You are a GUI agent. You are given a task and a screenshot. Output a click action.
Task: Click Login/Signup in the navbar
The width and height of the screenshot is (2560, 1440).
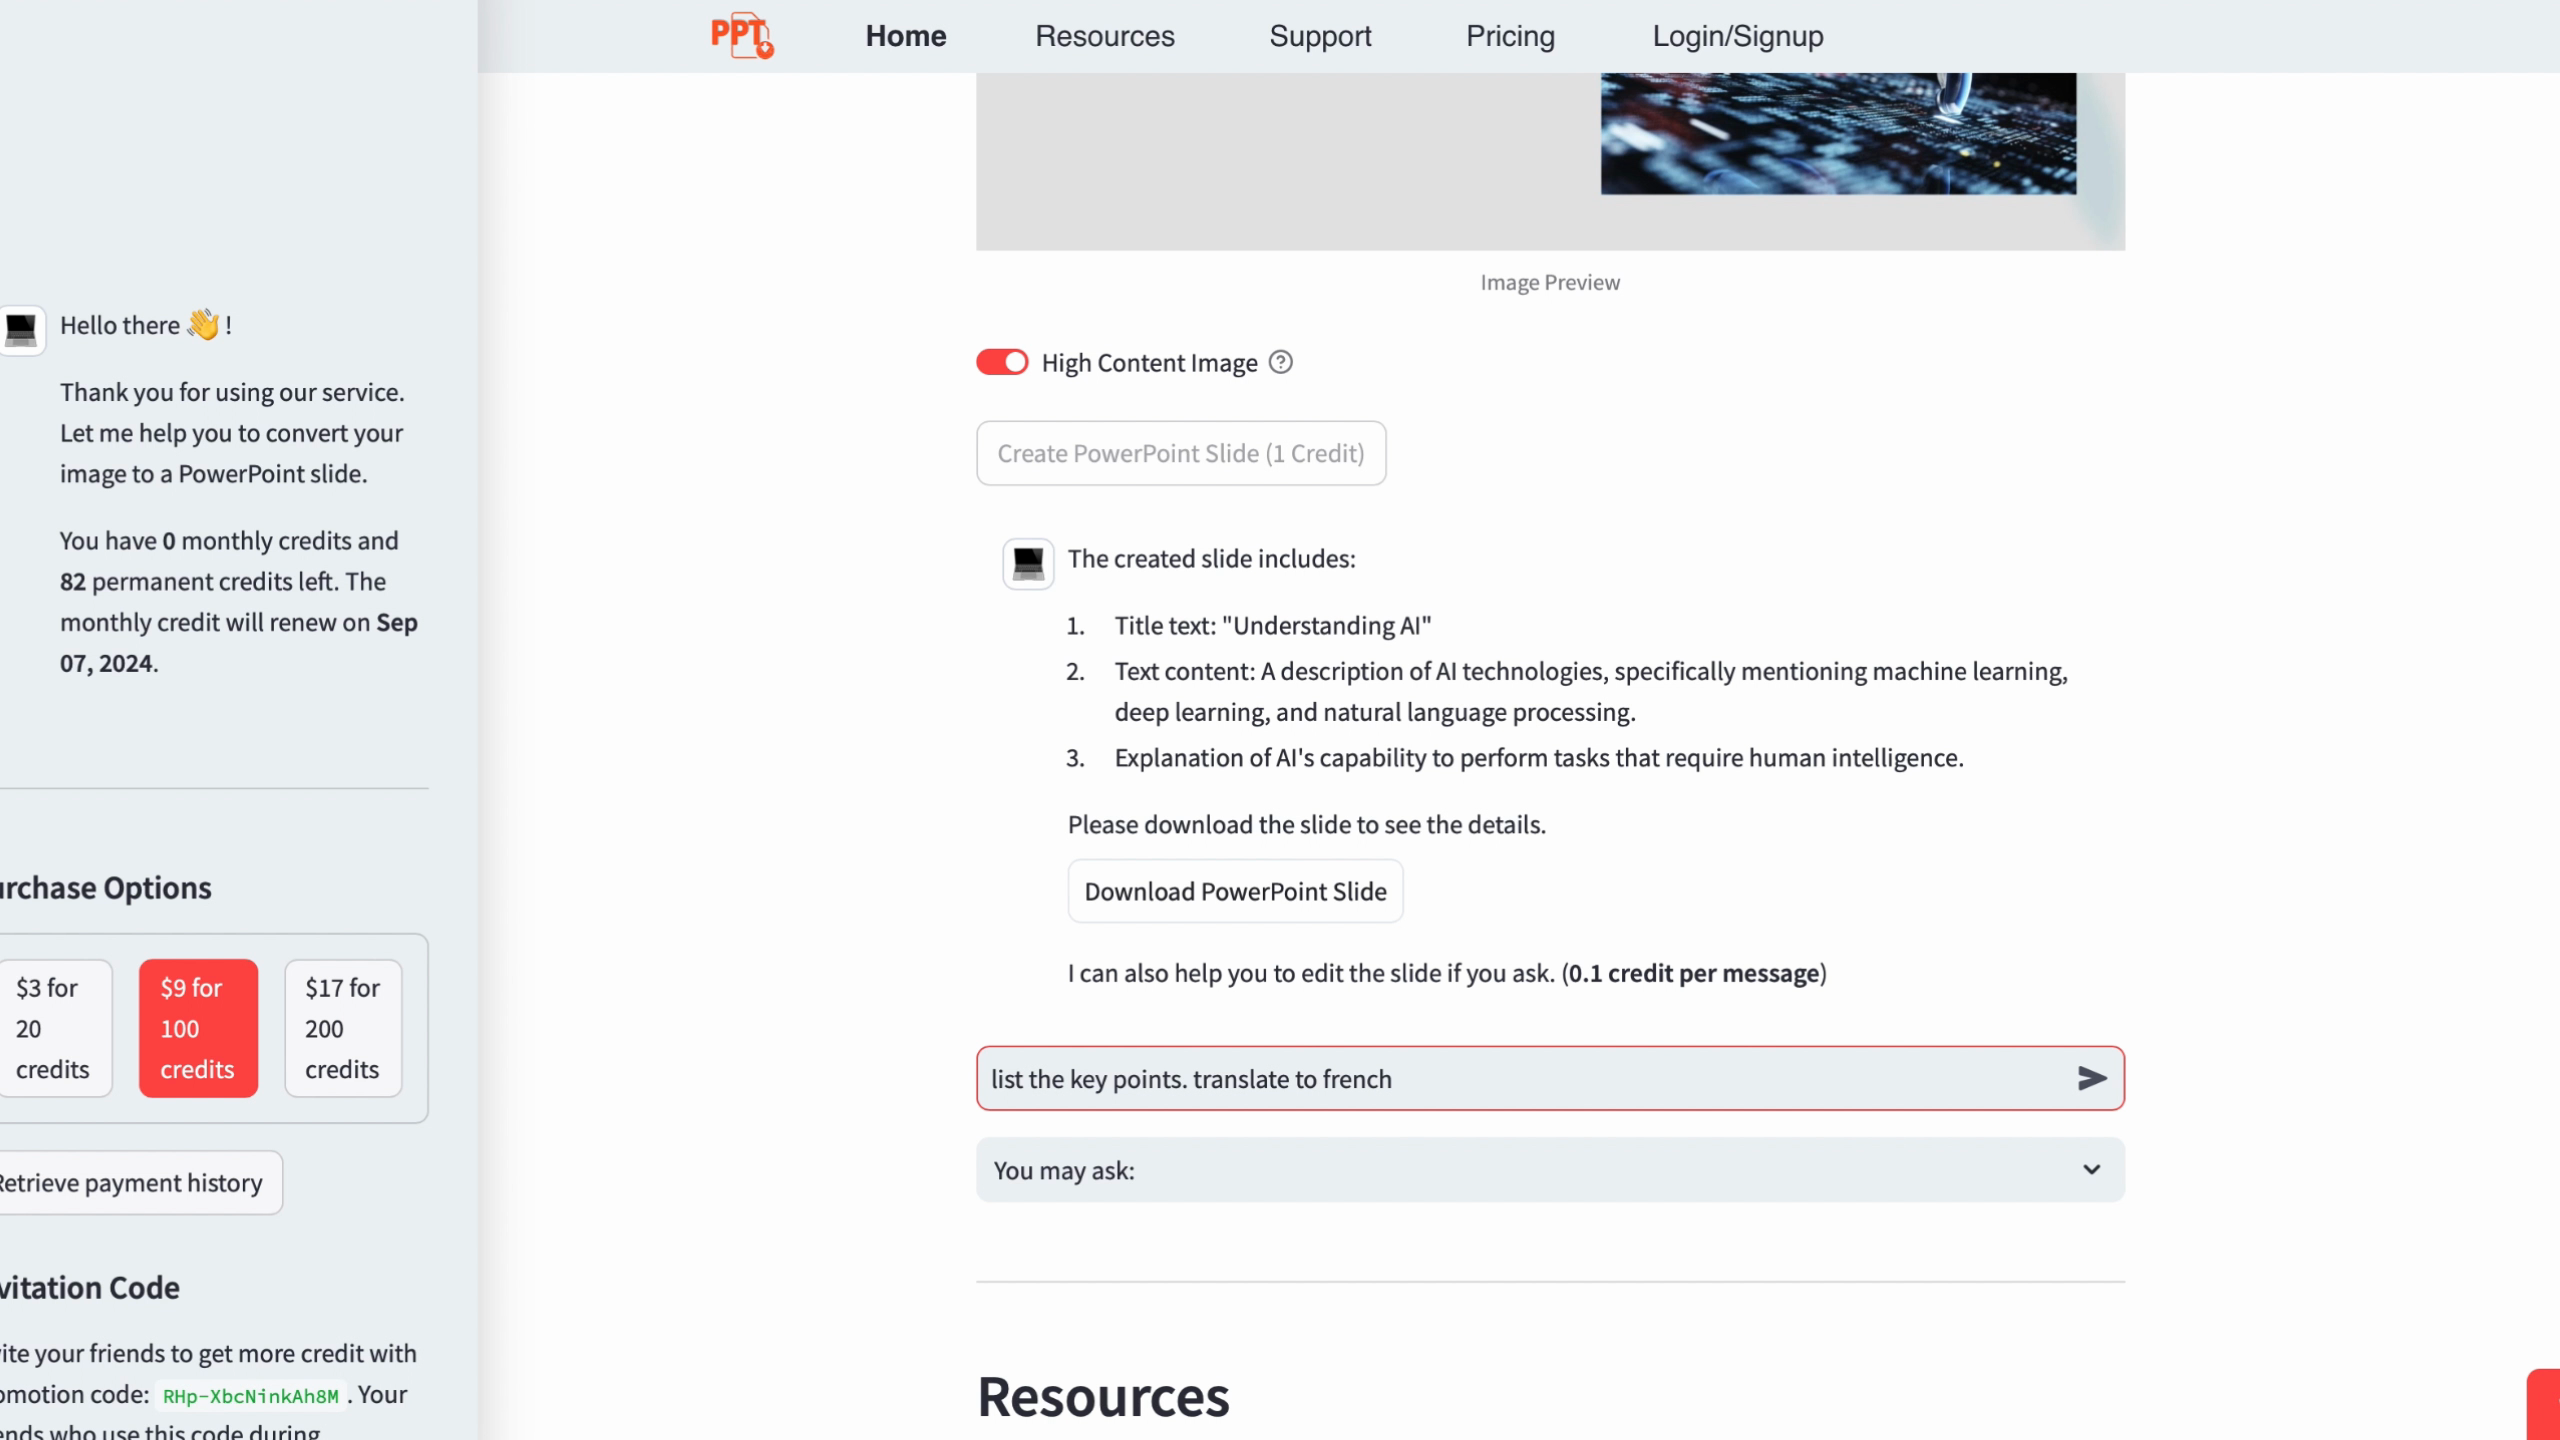tap(1737, 36)
